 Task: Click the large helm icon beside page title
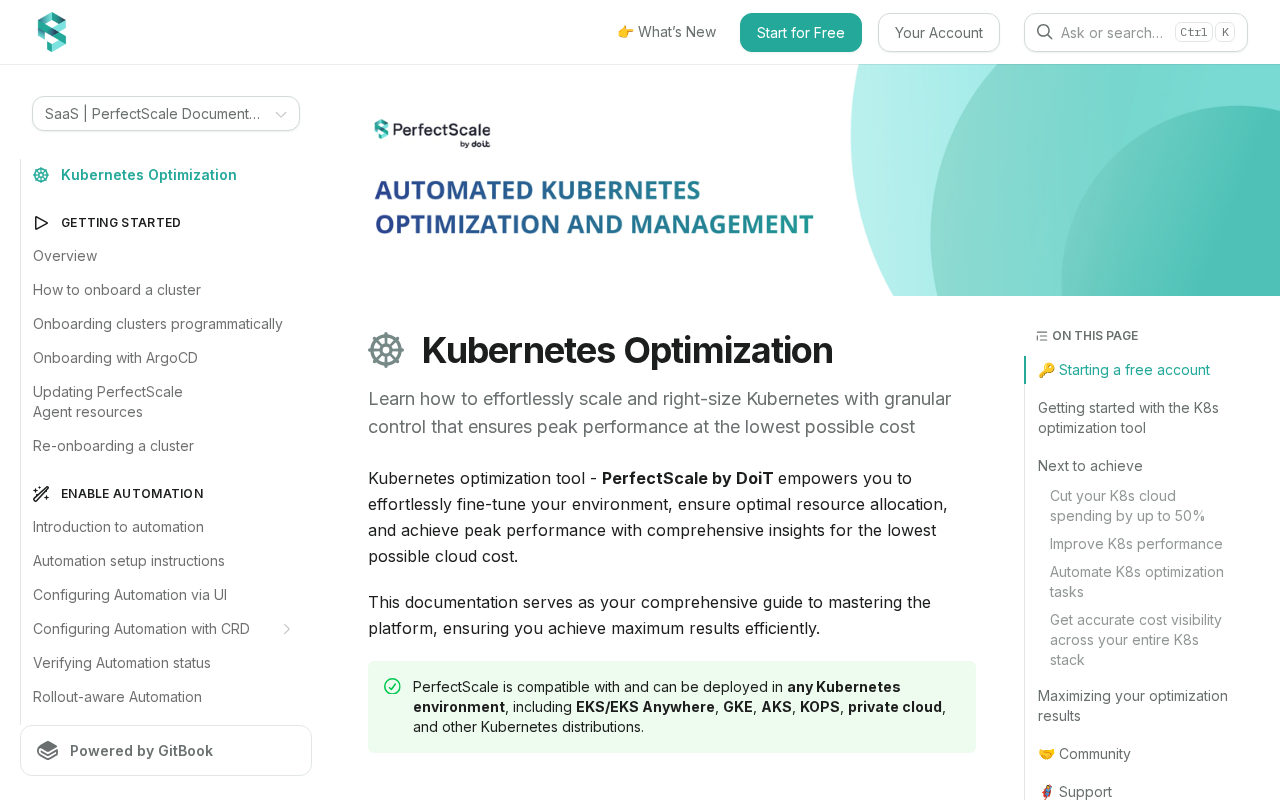click(x=386, y=351)
